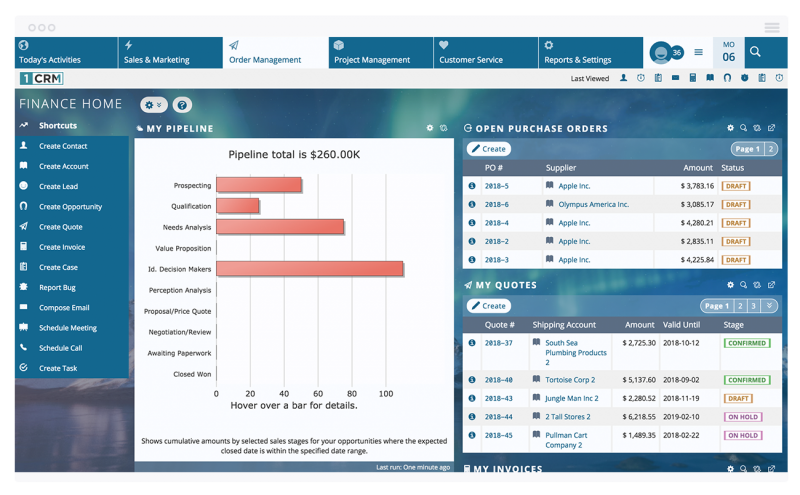Image resolution: width=800 pixels, height=495 pixels.
Task: Open the user avatar profile menu
Action: [x=660, y=53]
